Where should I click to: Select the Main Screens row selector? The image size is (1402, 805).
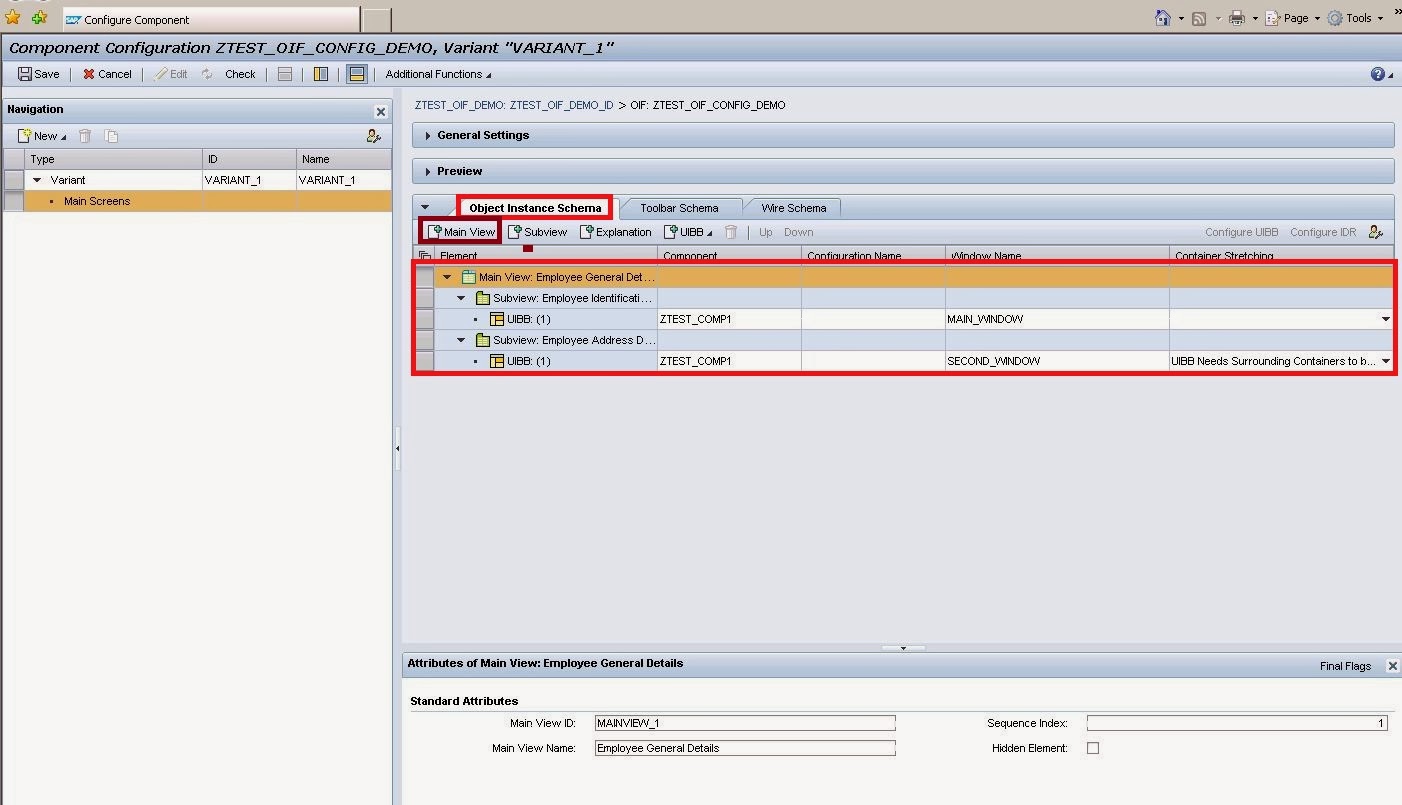tap(14, 201)
